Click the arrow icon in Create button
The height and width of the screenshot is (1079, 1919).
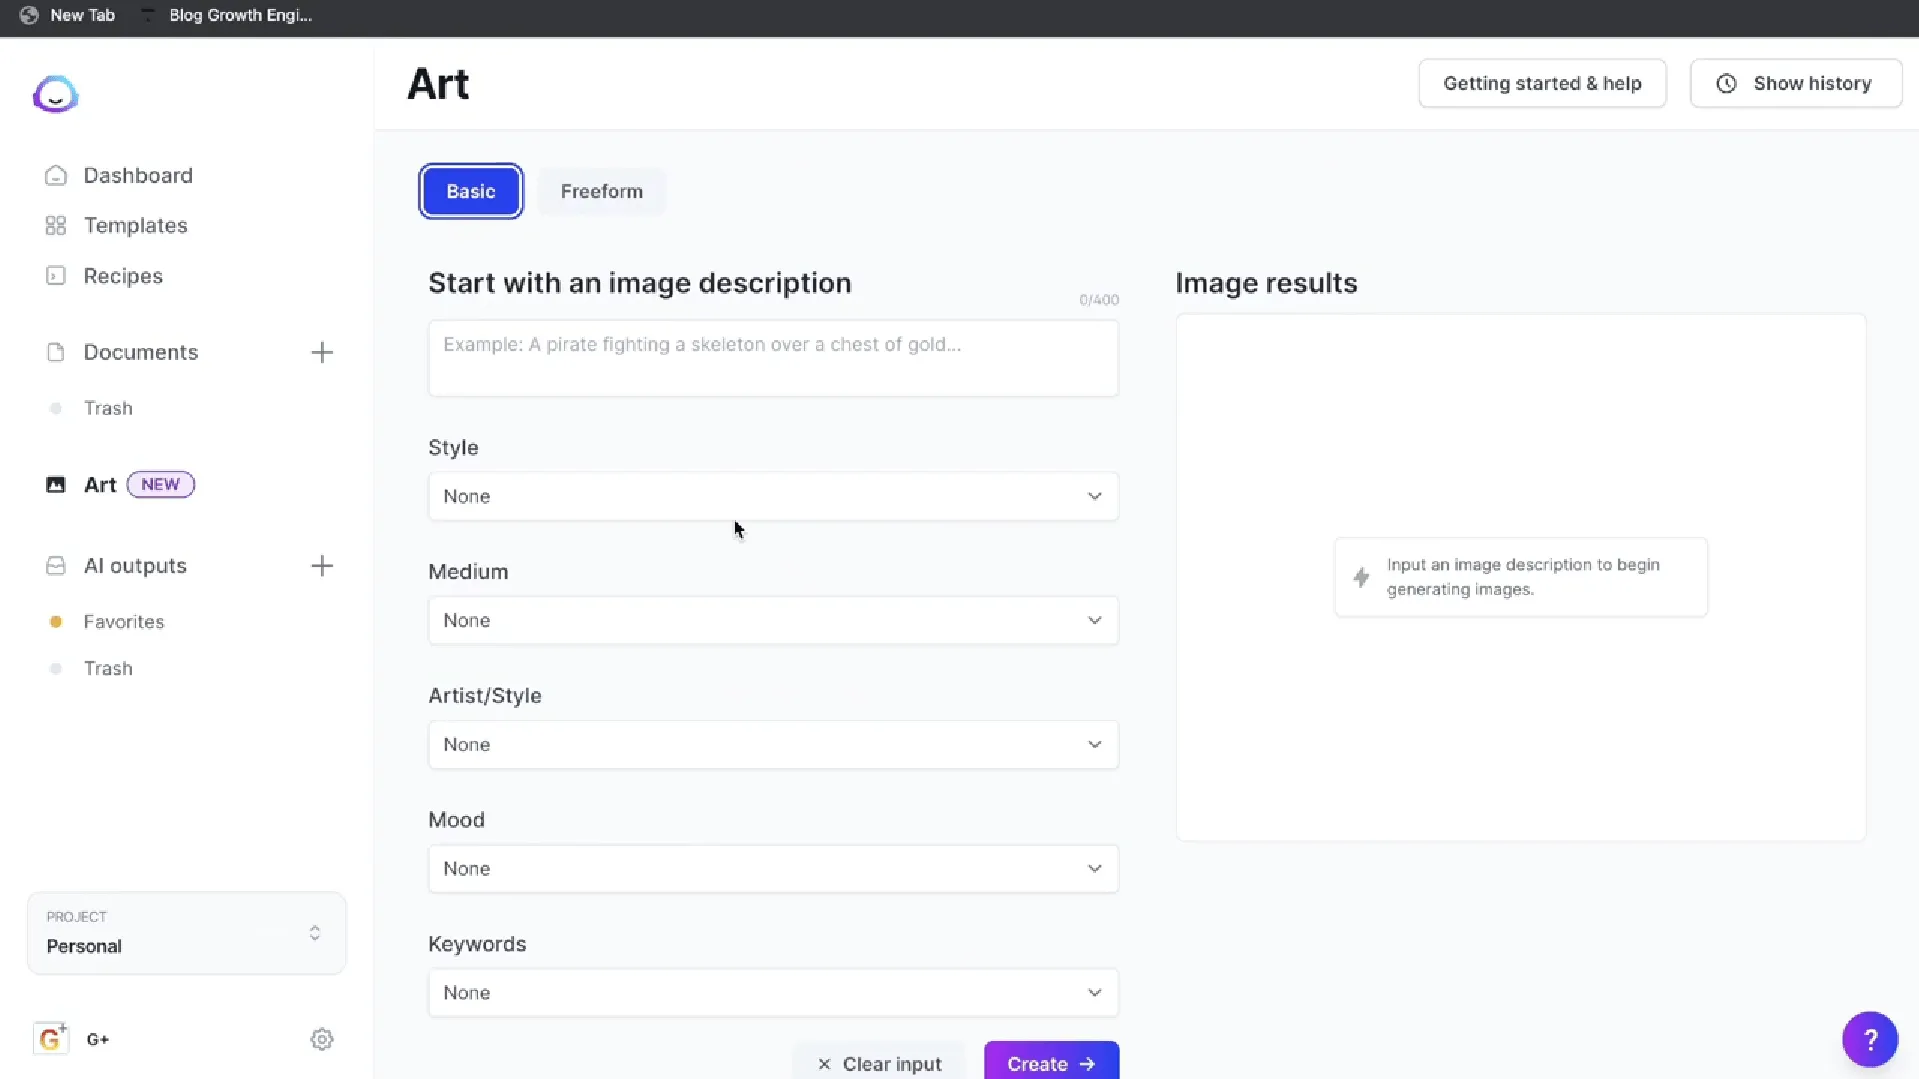pyautogui.click(x=1088, y=1064)
